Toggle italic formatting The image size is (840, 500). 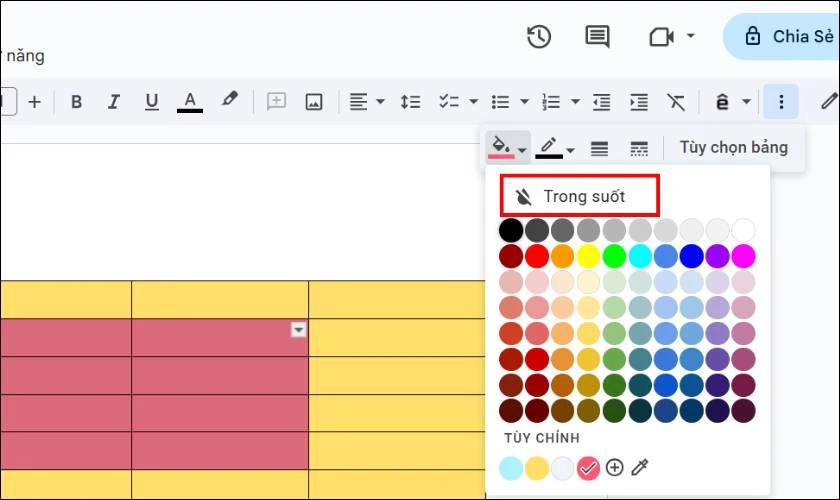click(x=114, y=101)
